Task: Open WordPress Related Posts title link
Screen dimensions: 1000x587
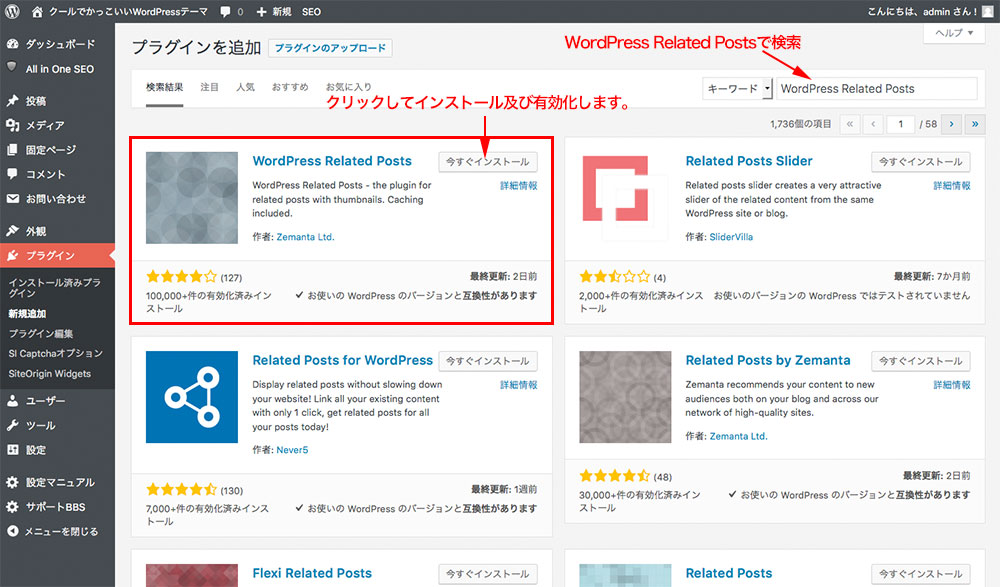Action: click(332, 161)
